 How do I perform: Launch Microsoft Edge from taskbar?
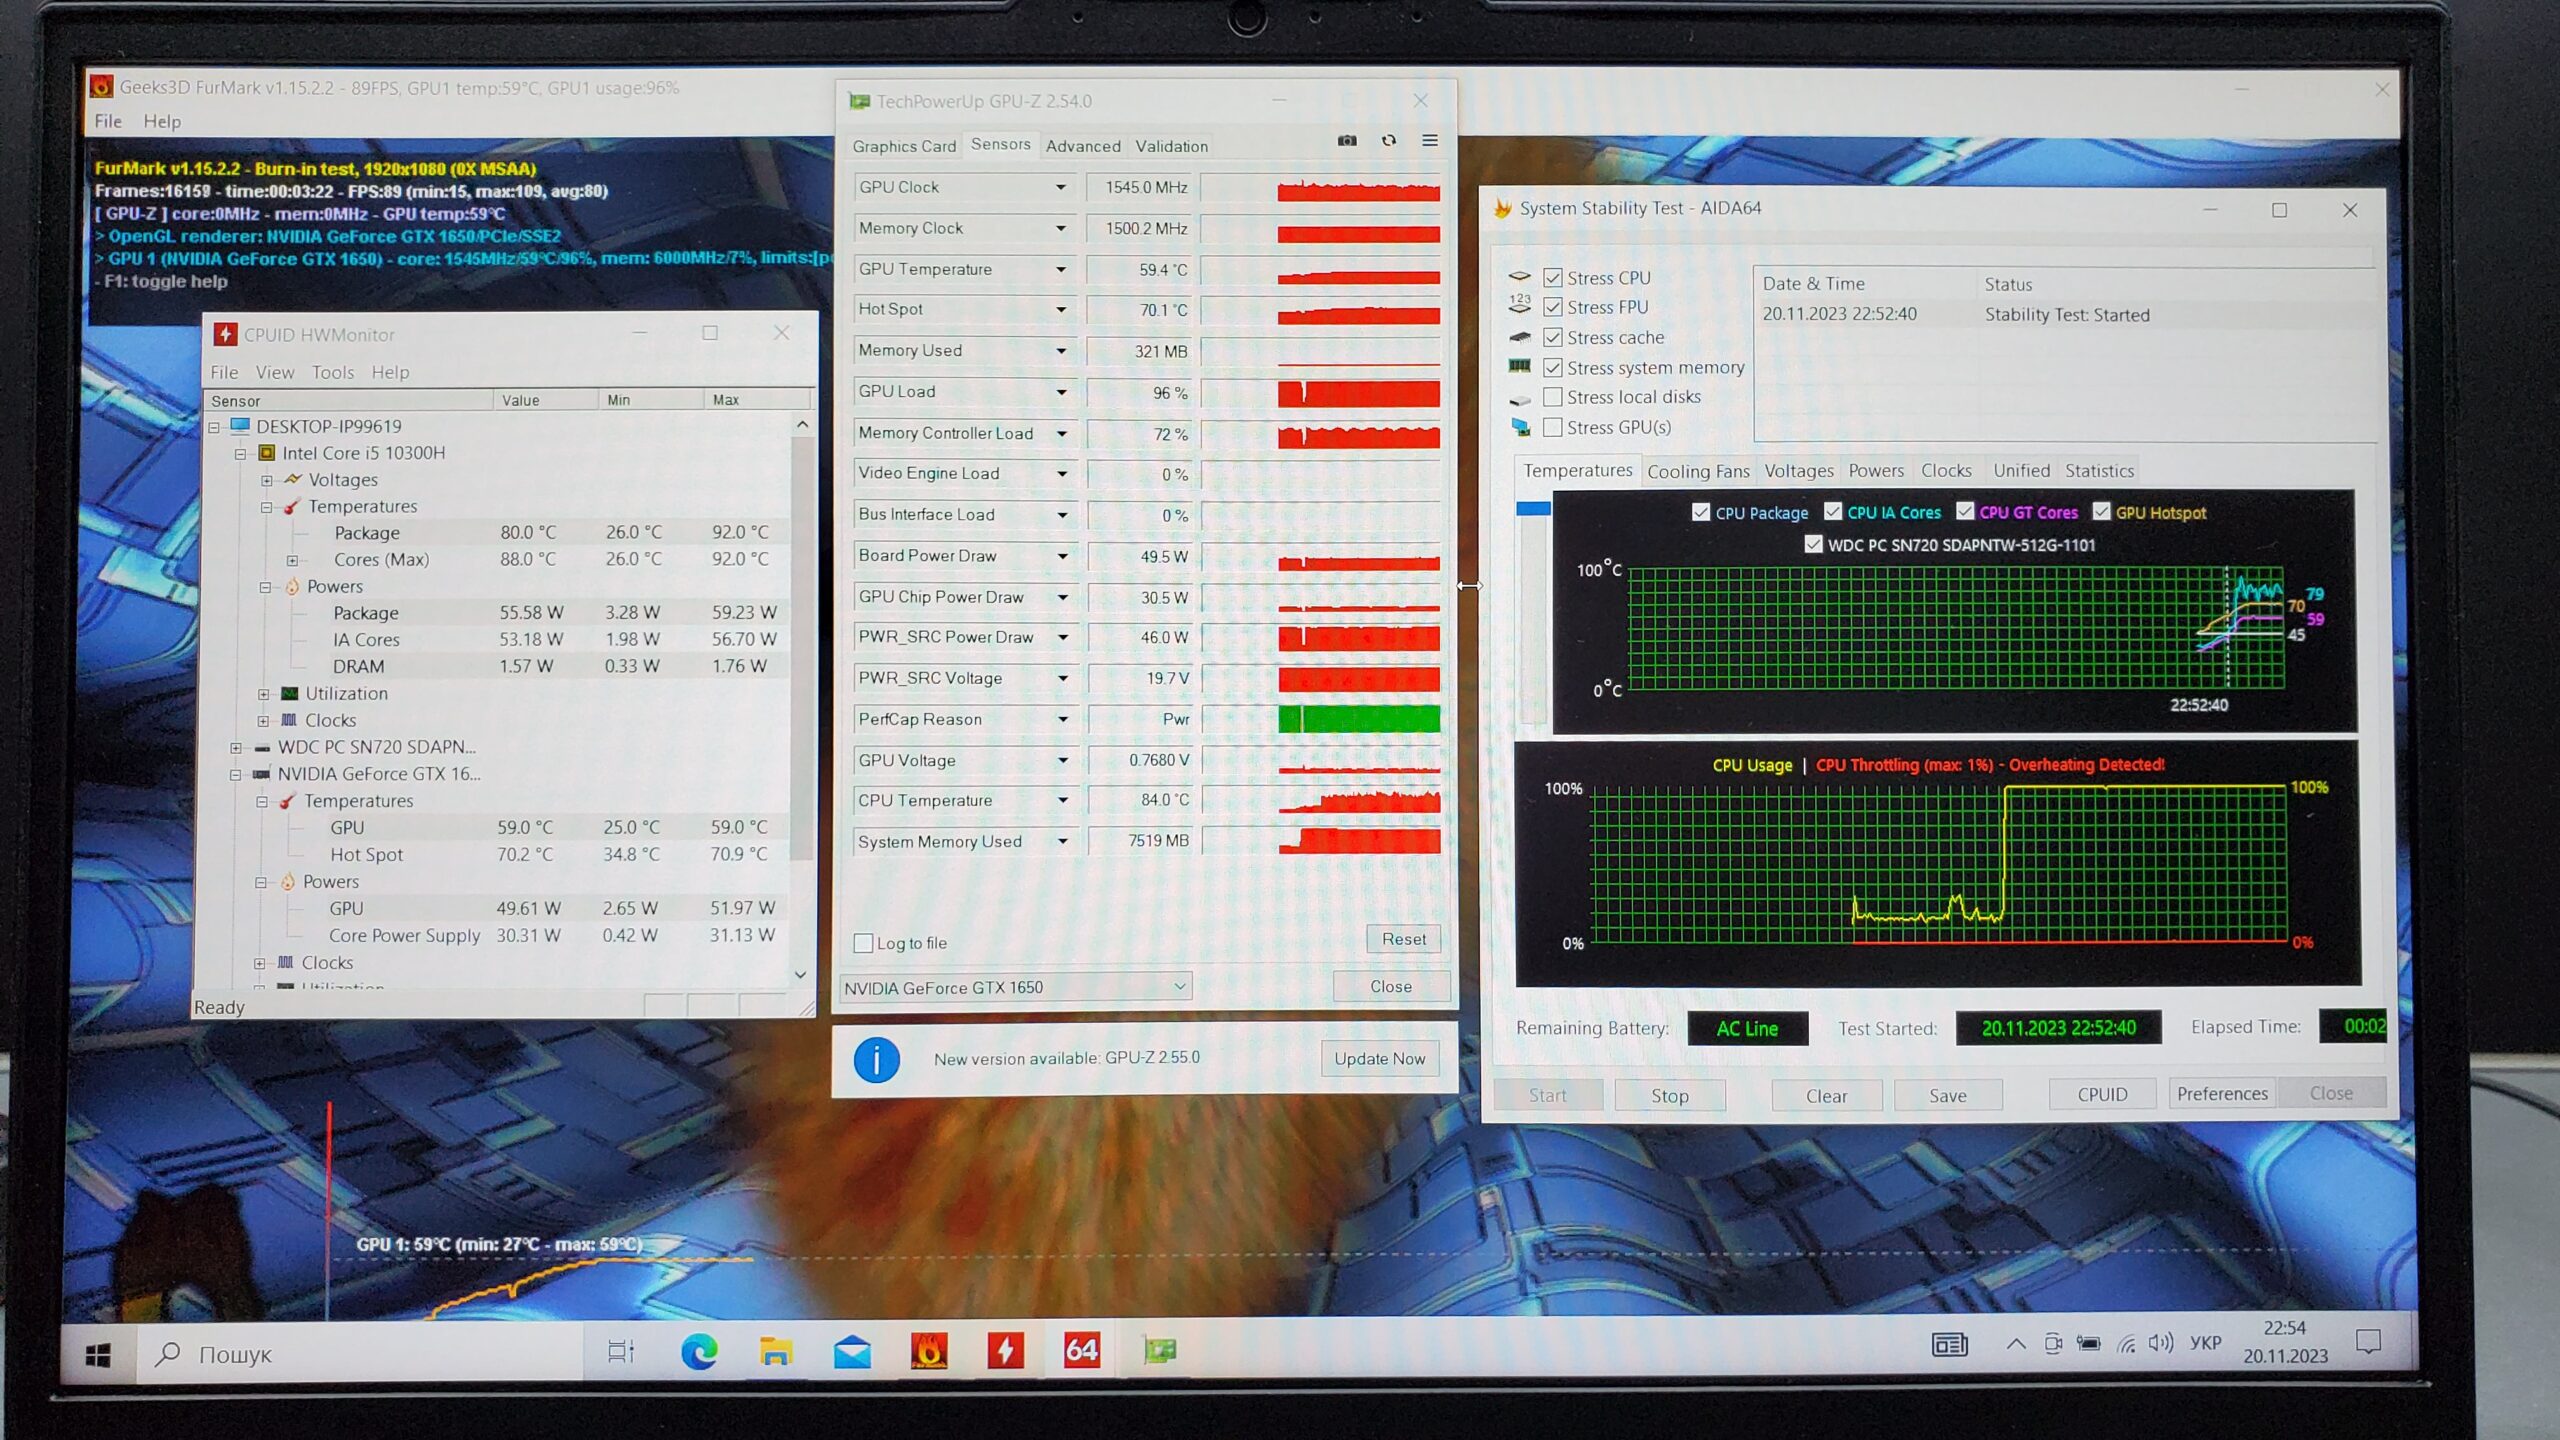click(699, 1352)
